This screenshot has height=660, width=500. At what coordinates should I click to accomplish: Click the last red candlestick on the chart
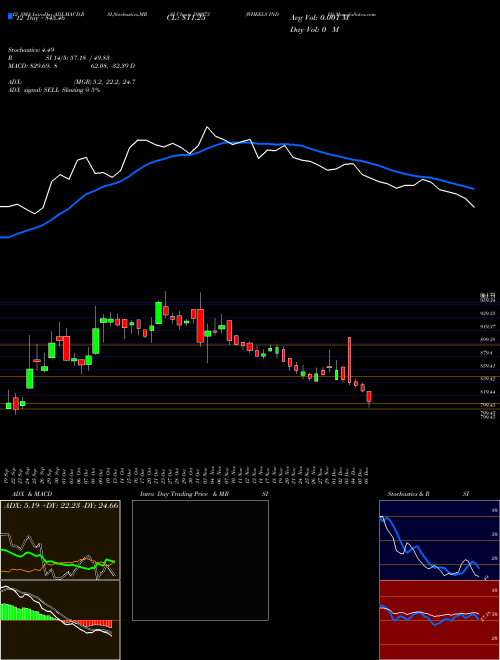[x=369, y=396]
